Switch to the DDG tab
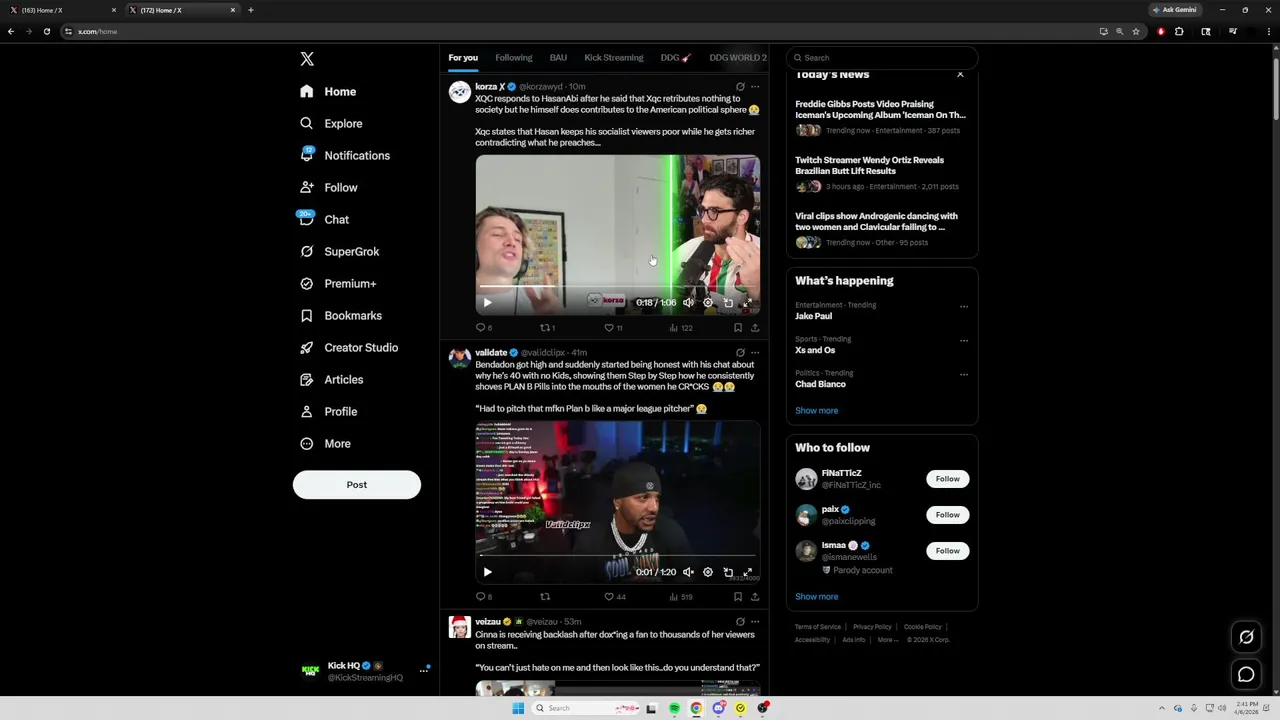1280x720 pixels. click(x=676, y=57)
